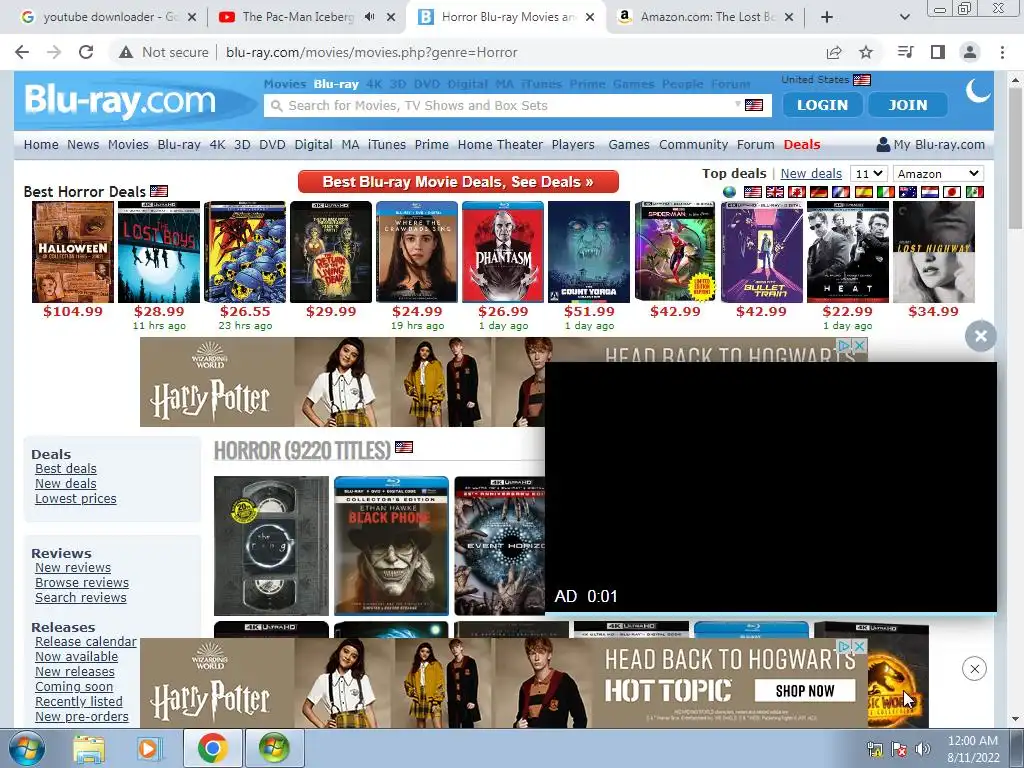
Task: Switch to the Amazon Lost Boys tab
Action: [703, 17]
